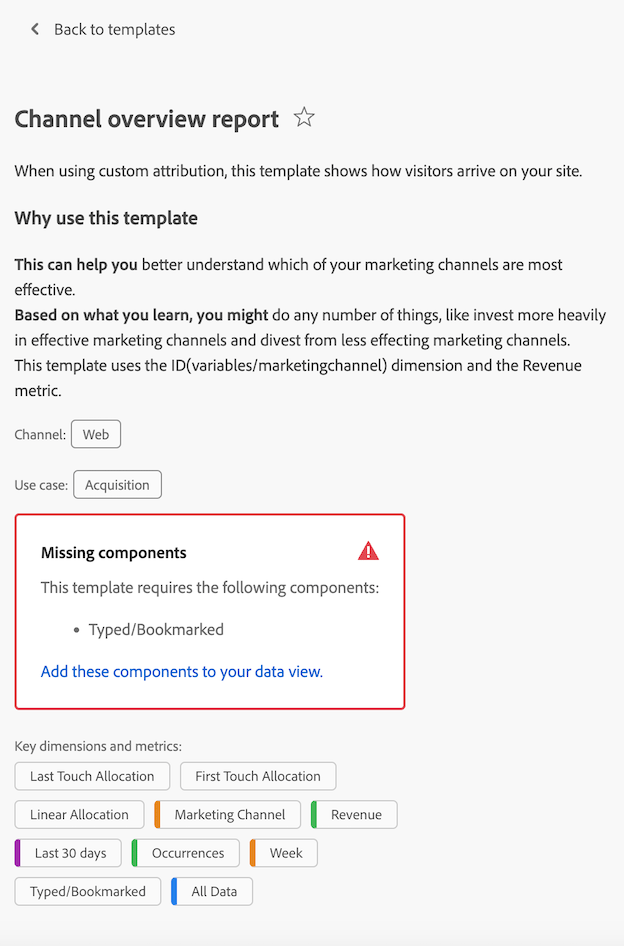Select the Marketing Channel dimension tag

tap(228, 814)
